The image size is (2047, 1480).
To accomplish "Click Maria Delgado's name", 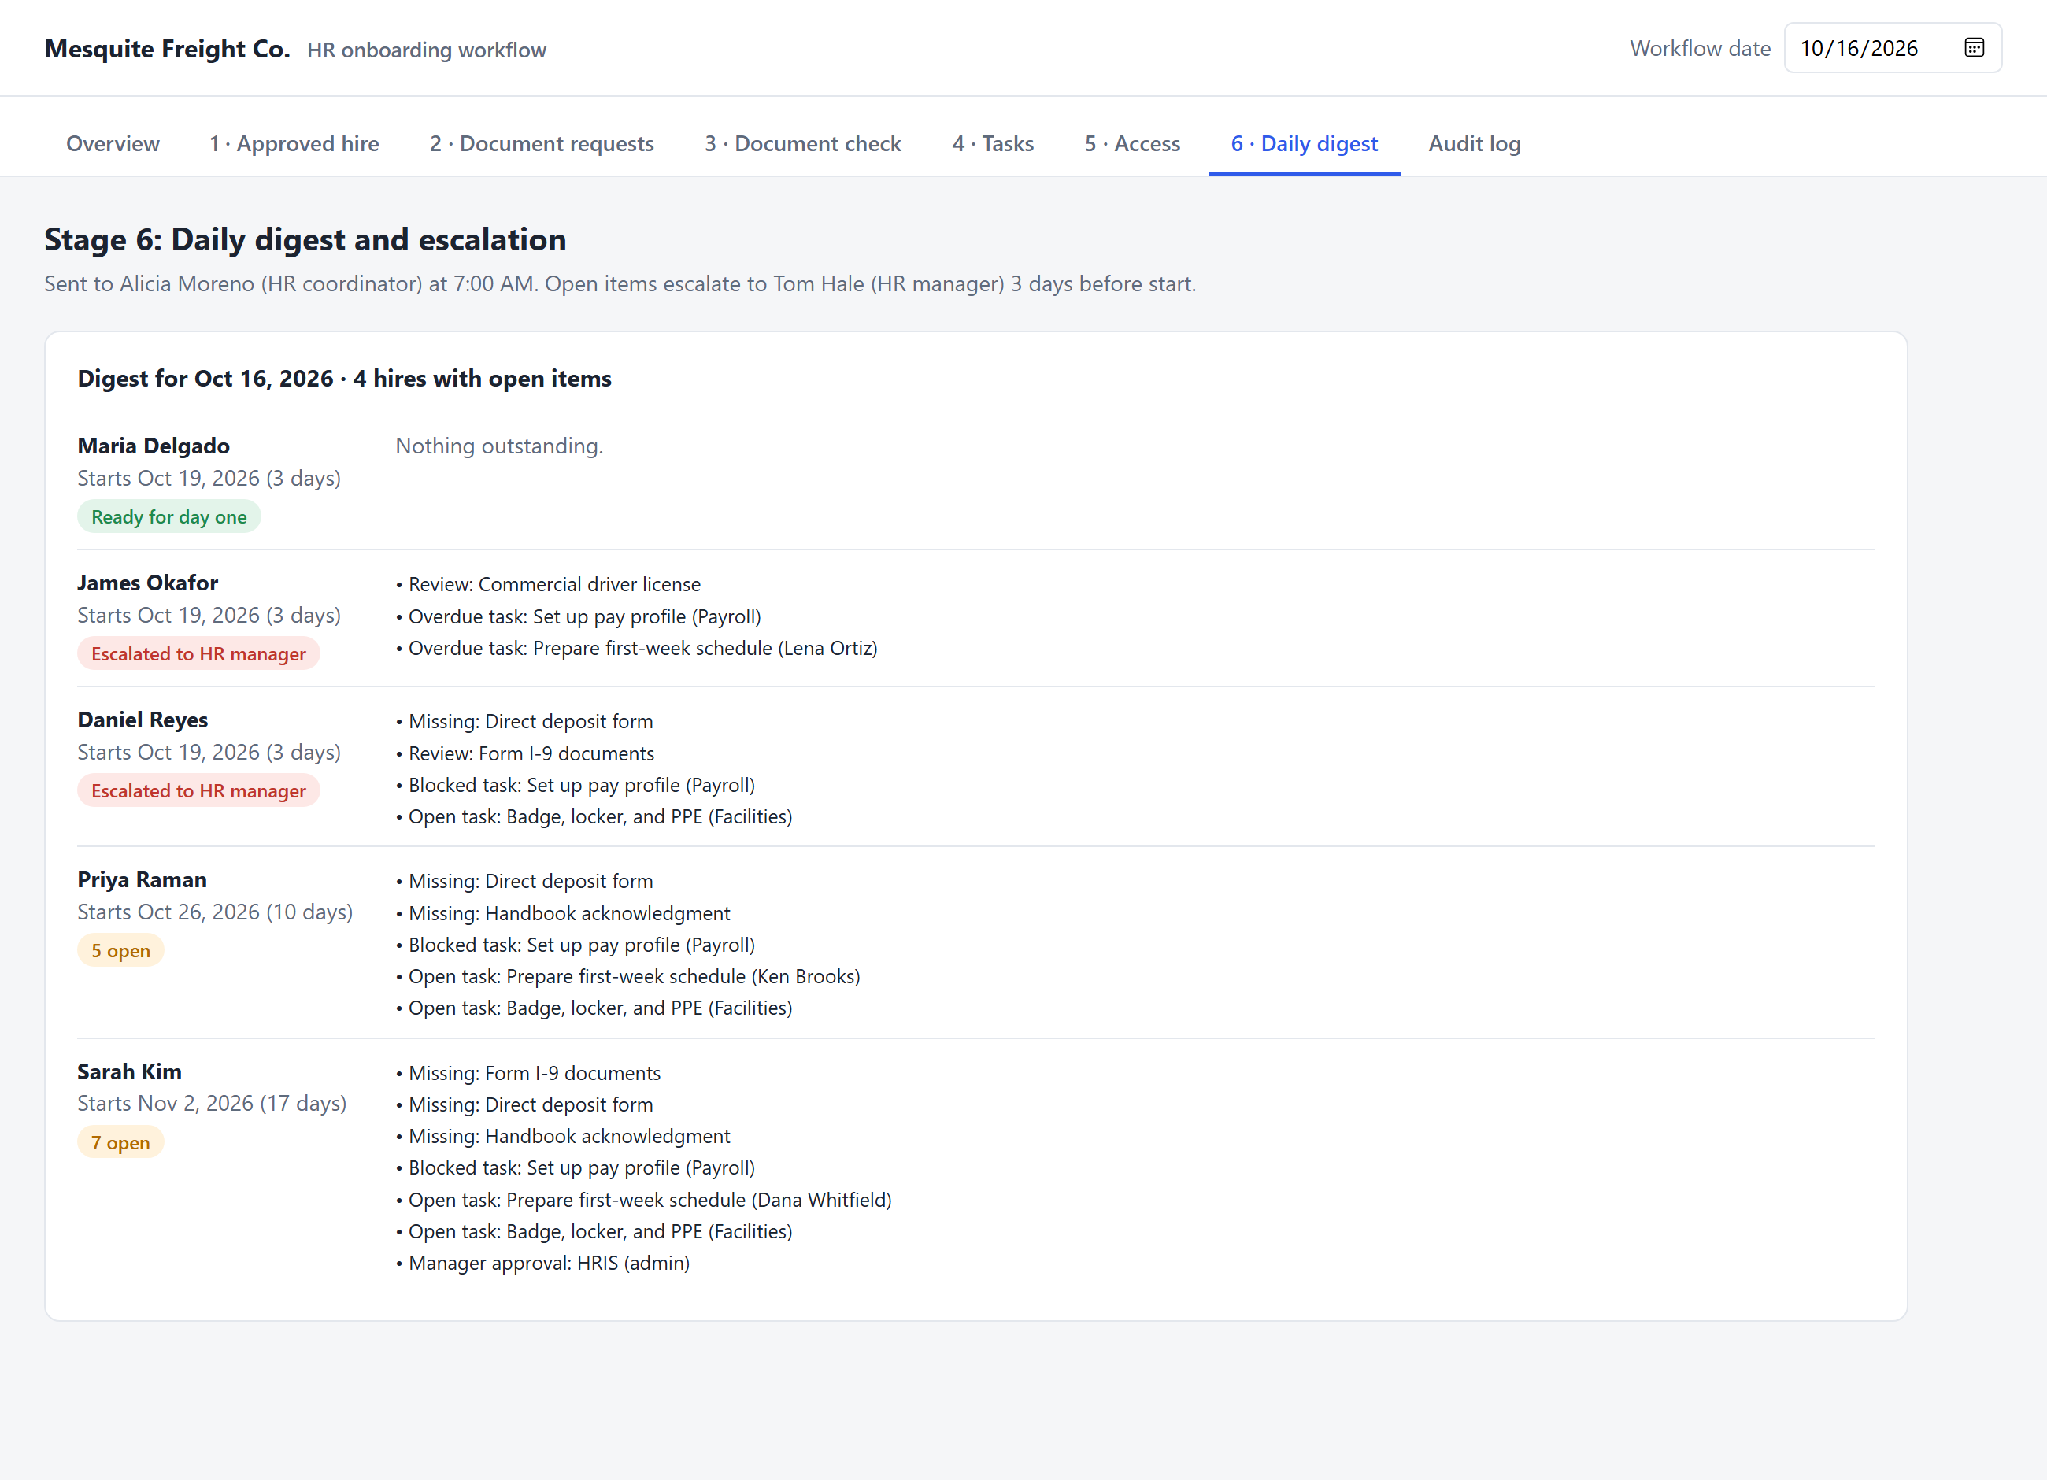I will (x=154, y=446).
